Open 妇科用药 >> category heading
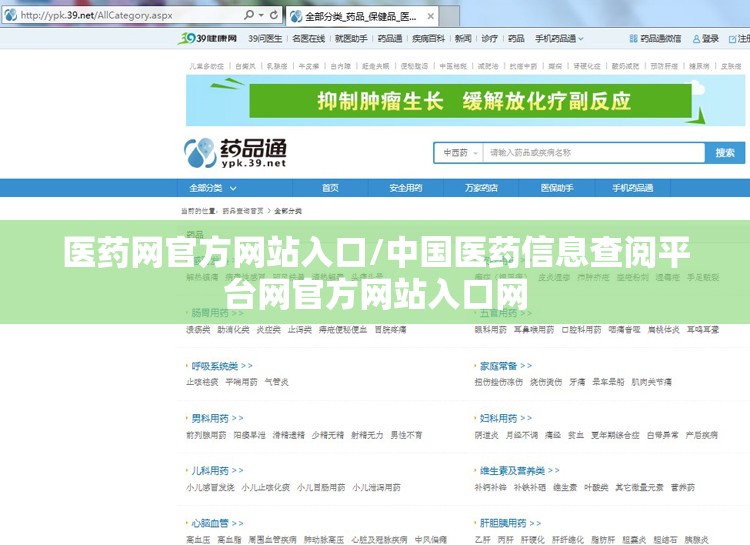This screenshot has height=545, width=750. (x=506, y=419)
